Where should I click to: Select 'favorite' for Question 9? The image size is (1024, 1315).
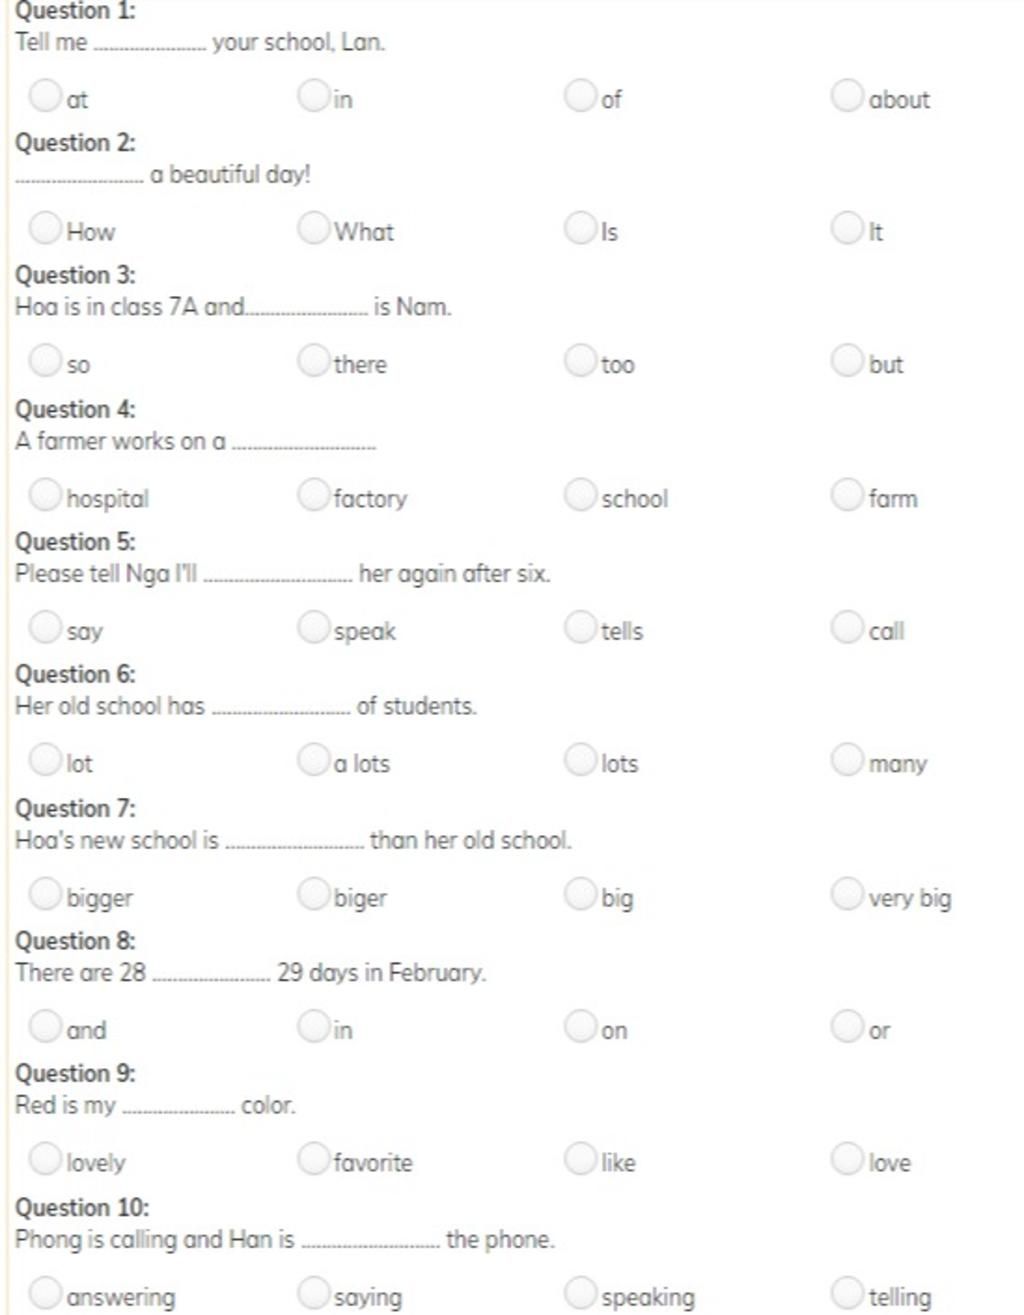[x=313, y=1159]
